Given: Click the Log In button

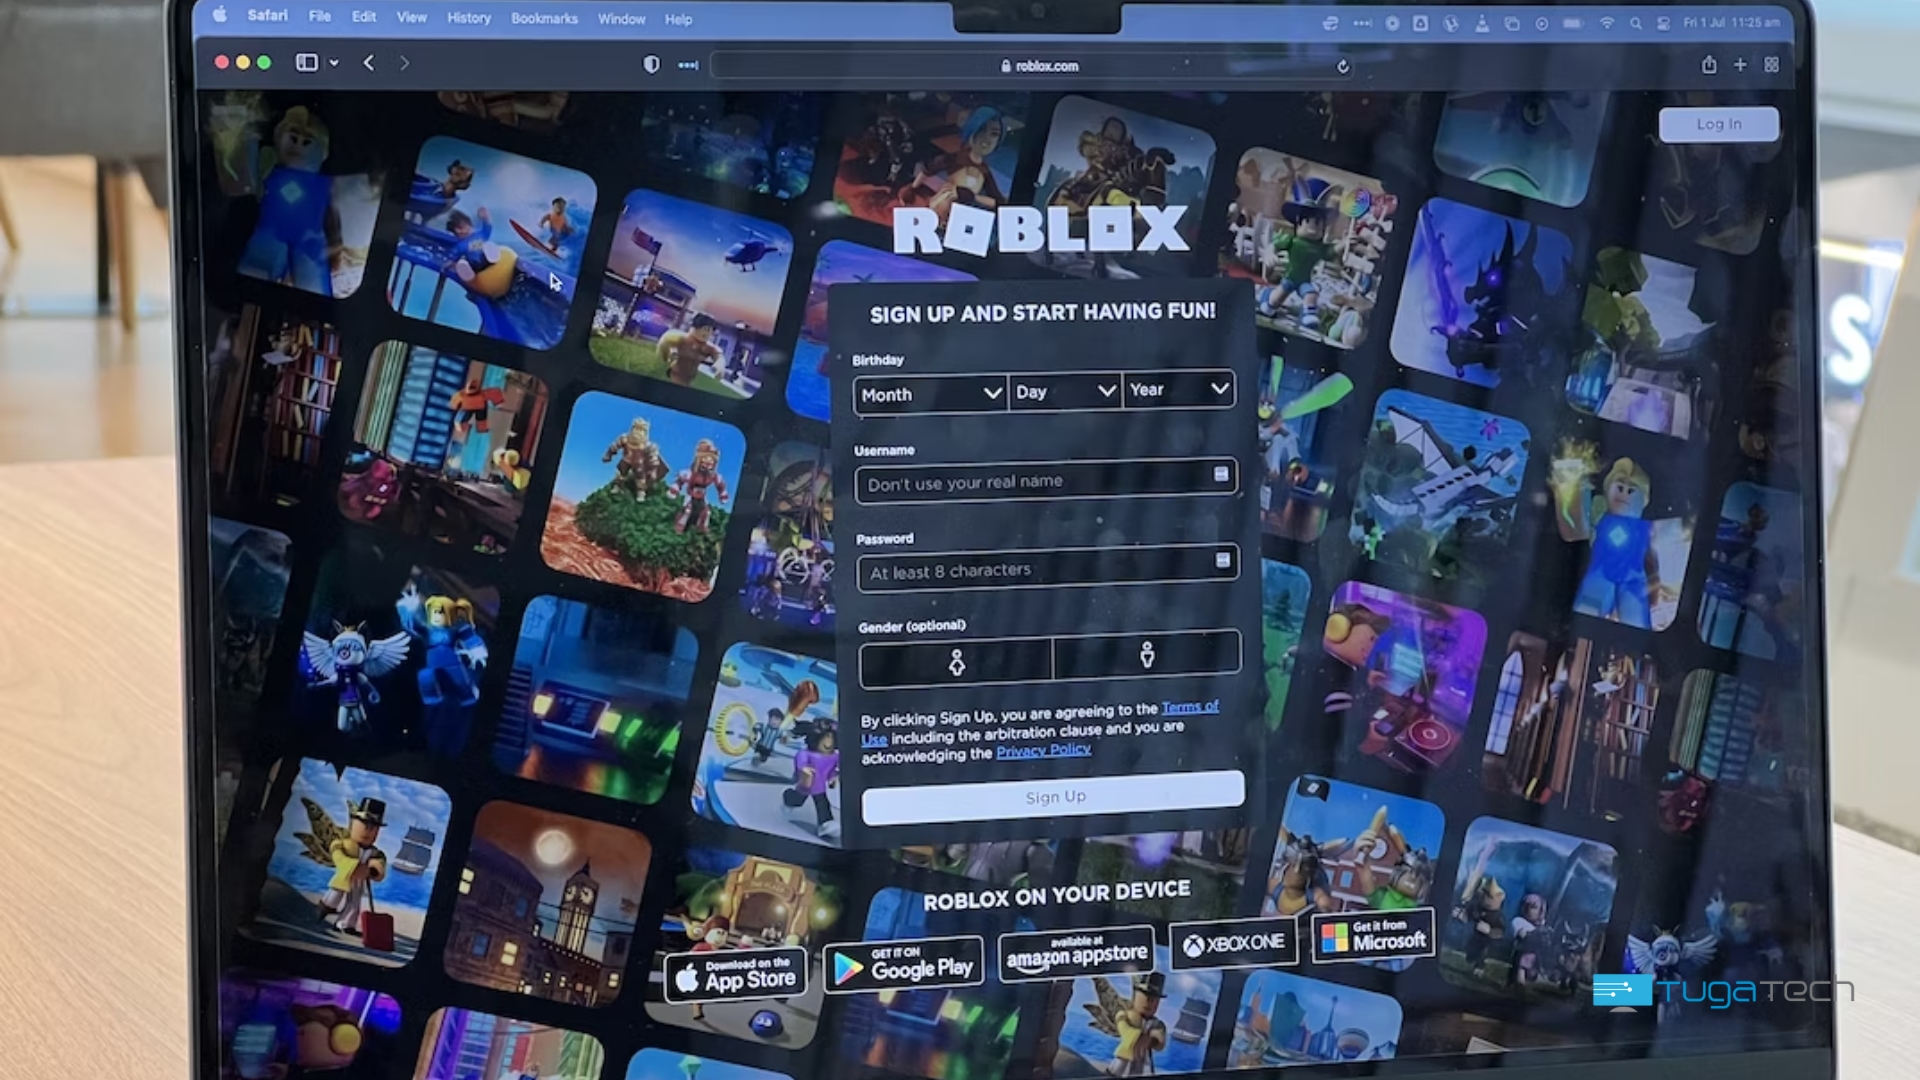Looking at the screenshot, I should [1718, 123].
